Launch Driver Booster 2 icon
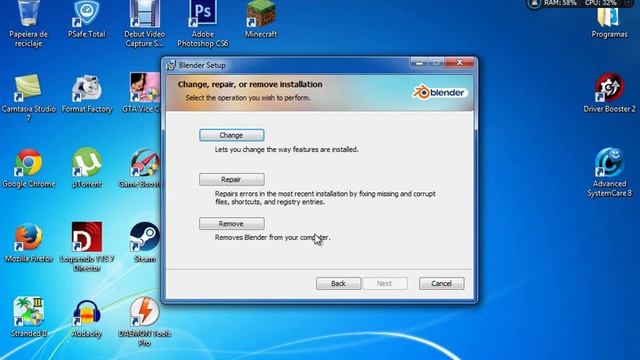 coord(609,94)
